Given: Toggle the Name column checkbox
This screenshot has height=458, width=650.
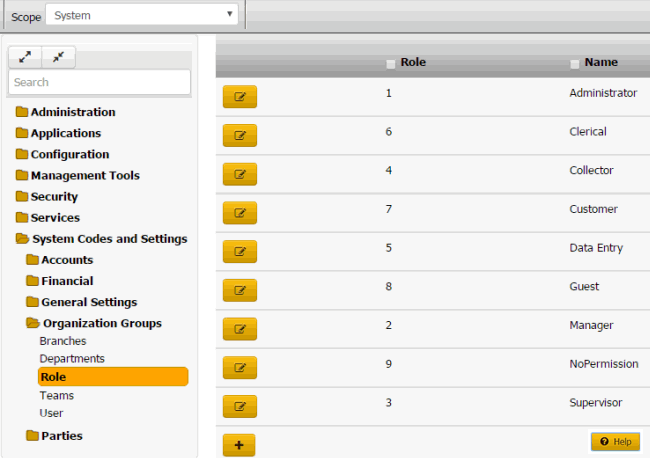Looking at the screenshot, I should pyautogui.click(x=575, y=64).
